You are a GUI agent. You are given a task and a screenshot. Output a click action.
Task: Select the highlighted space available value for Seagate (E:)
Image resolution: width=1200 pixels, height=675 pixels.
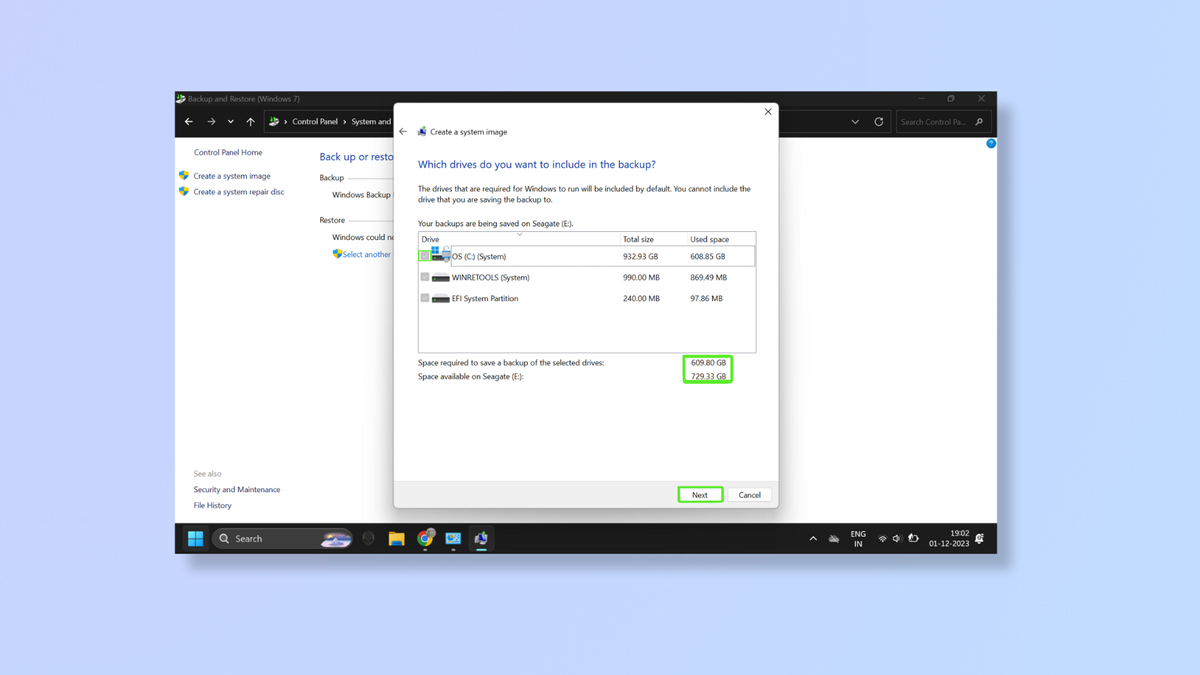[x=708, y=375]
